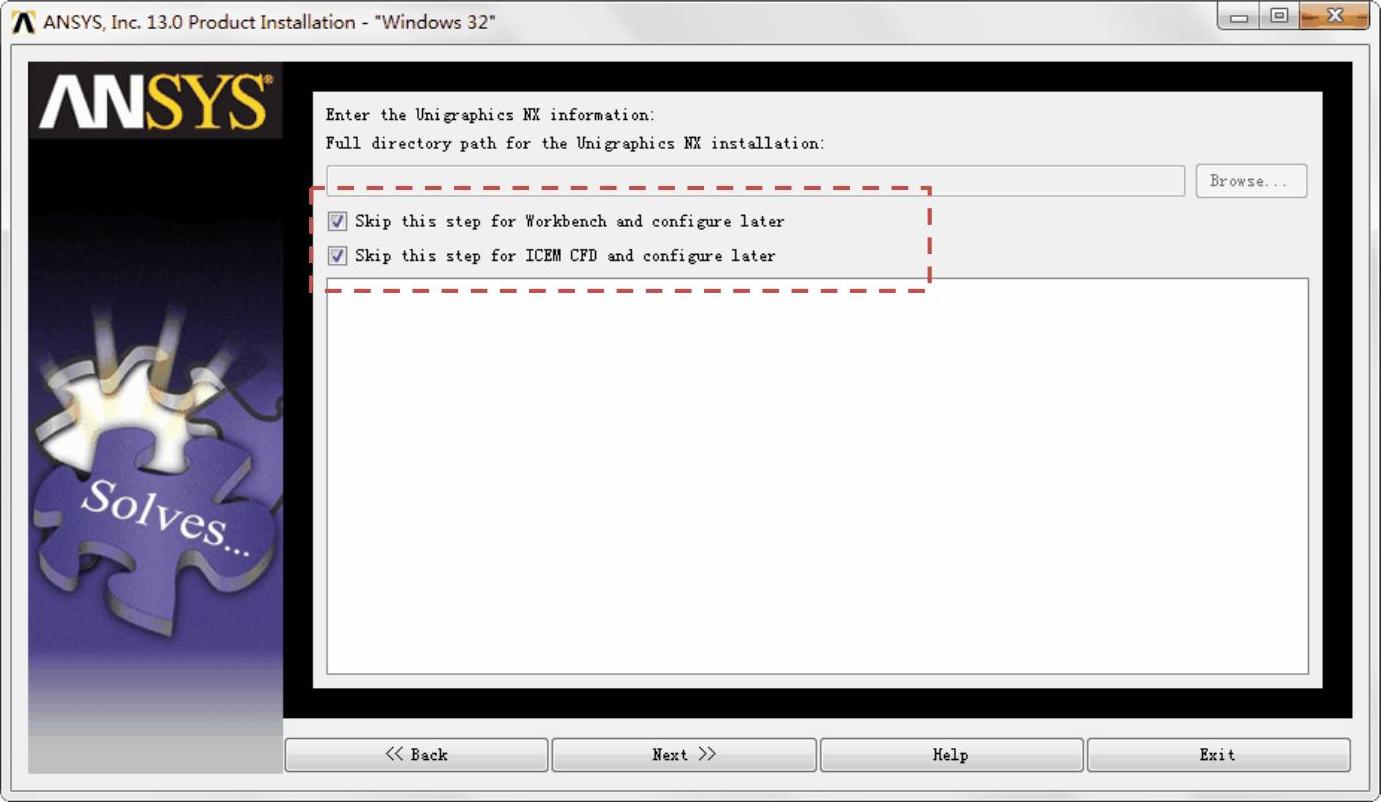Click 'Skip this step for ICEM CFD' label
The width and height of the screenshot is (1381, 802).
565,256
